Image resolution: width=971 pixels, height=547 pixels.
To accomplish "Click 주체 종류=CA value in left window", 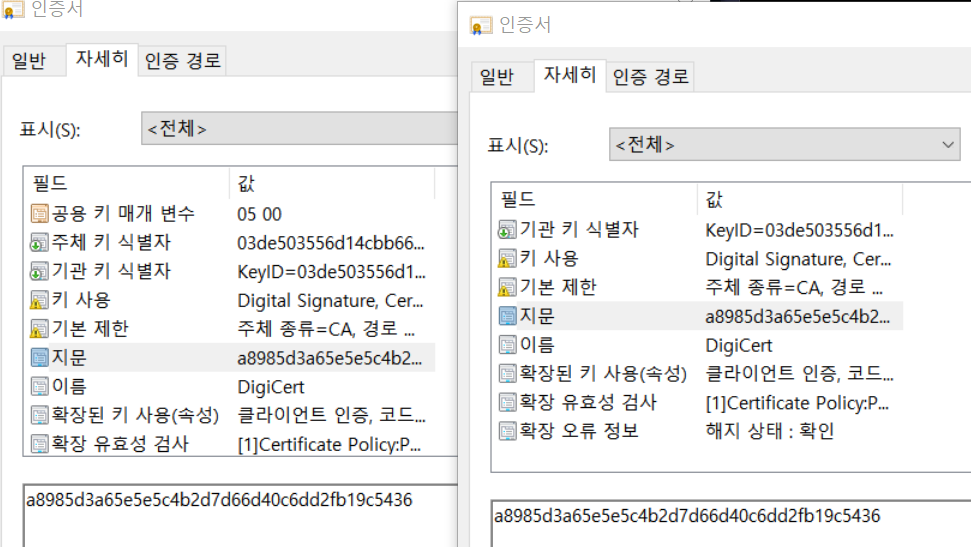I will pos(326,329).
